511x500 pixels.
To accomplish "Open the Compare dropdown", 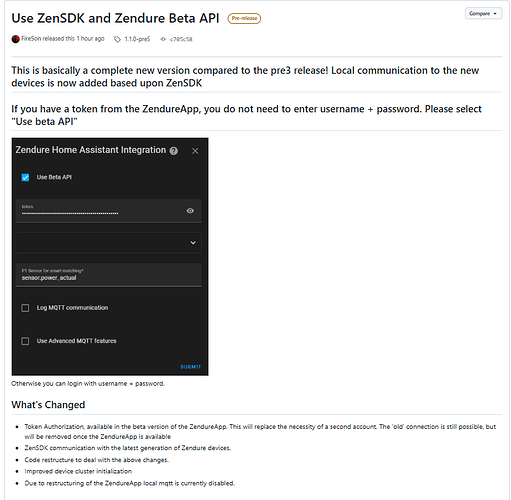I will pyautogui.click(x=483, y=14).
